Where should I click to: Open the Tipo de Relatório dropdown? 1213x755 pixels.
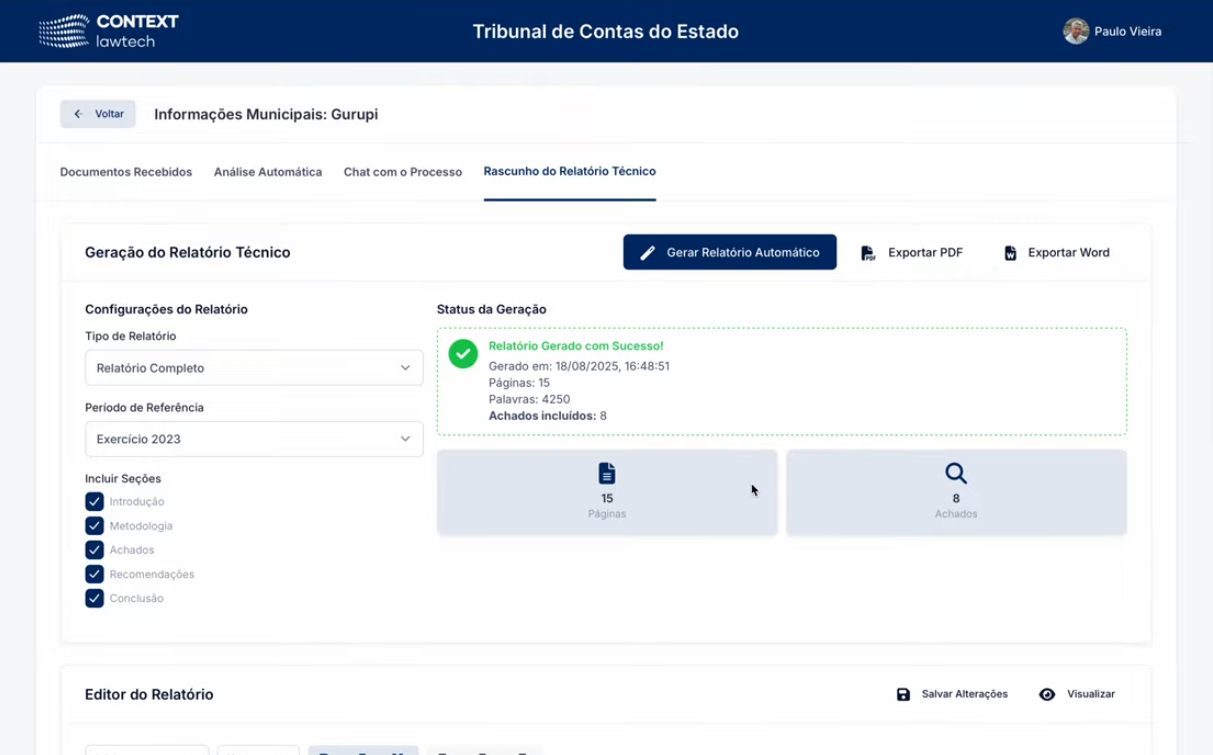[x=253, y=367]
